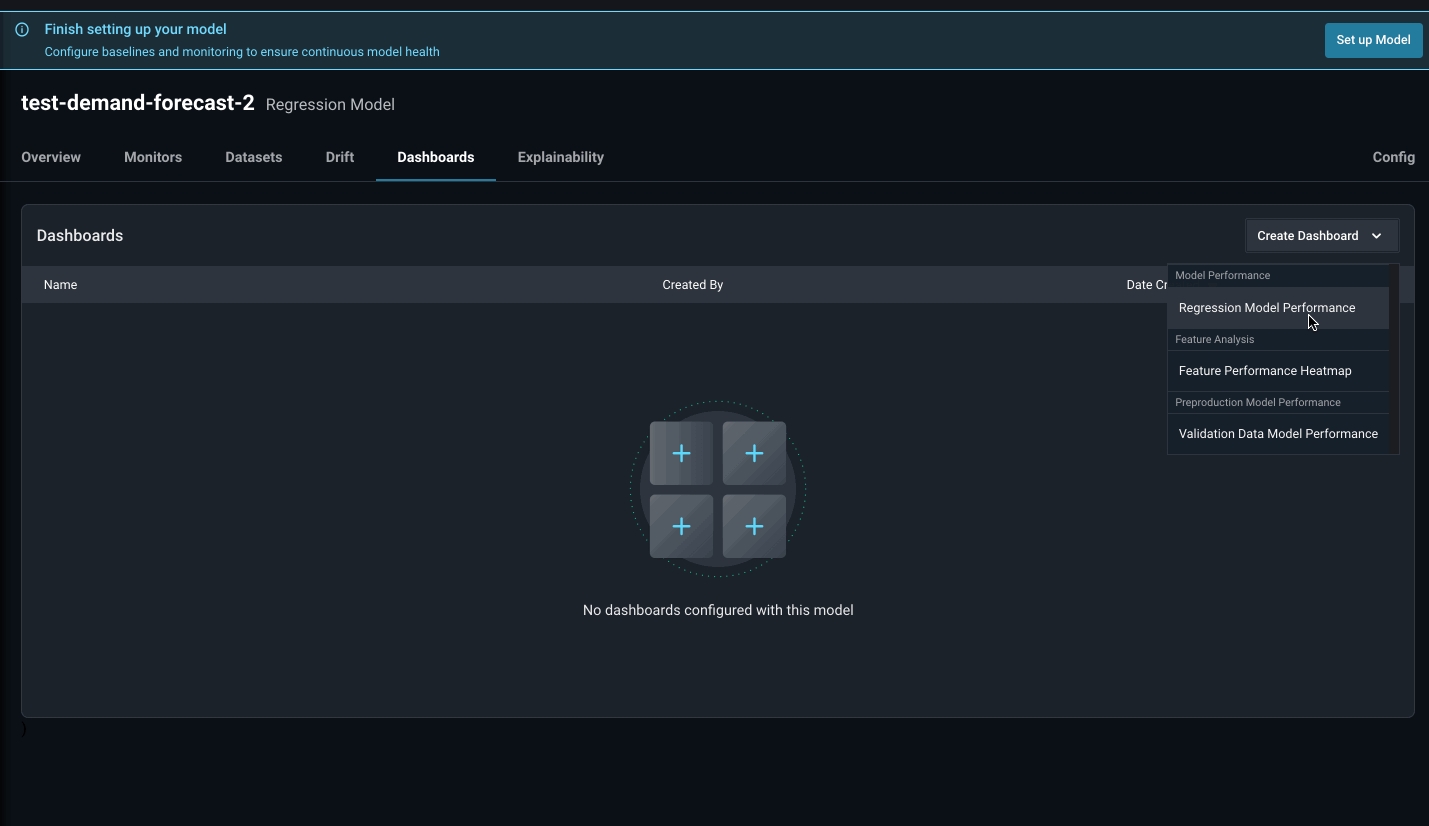Viewport: 1429px width, 826px height.
Task: Click the active Dashboards tab
Action: click(435, 157)
